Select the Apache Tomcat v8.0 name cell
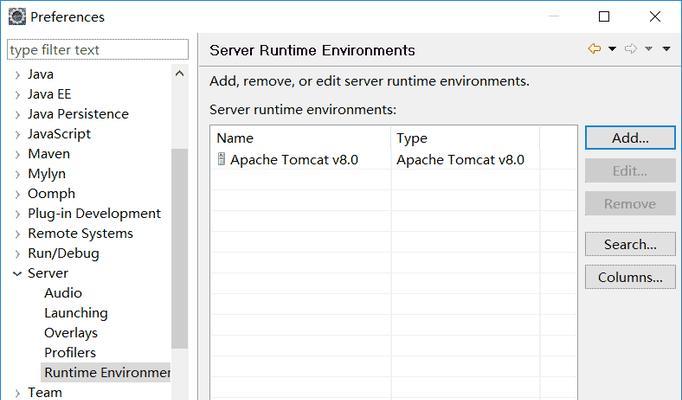This screenshot has width=682, height=400. click(x=294, y=160)
